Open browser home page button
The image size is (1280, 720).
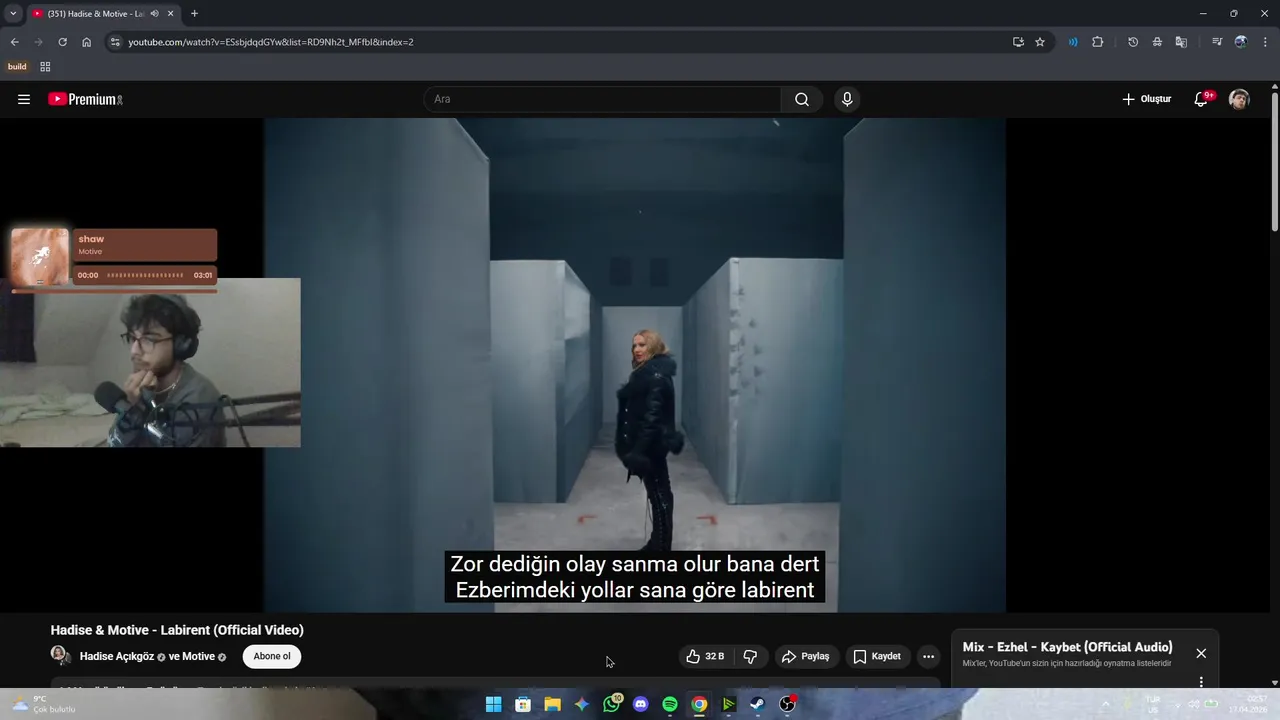pos(86,42)
